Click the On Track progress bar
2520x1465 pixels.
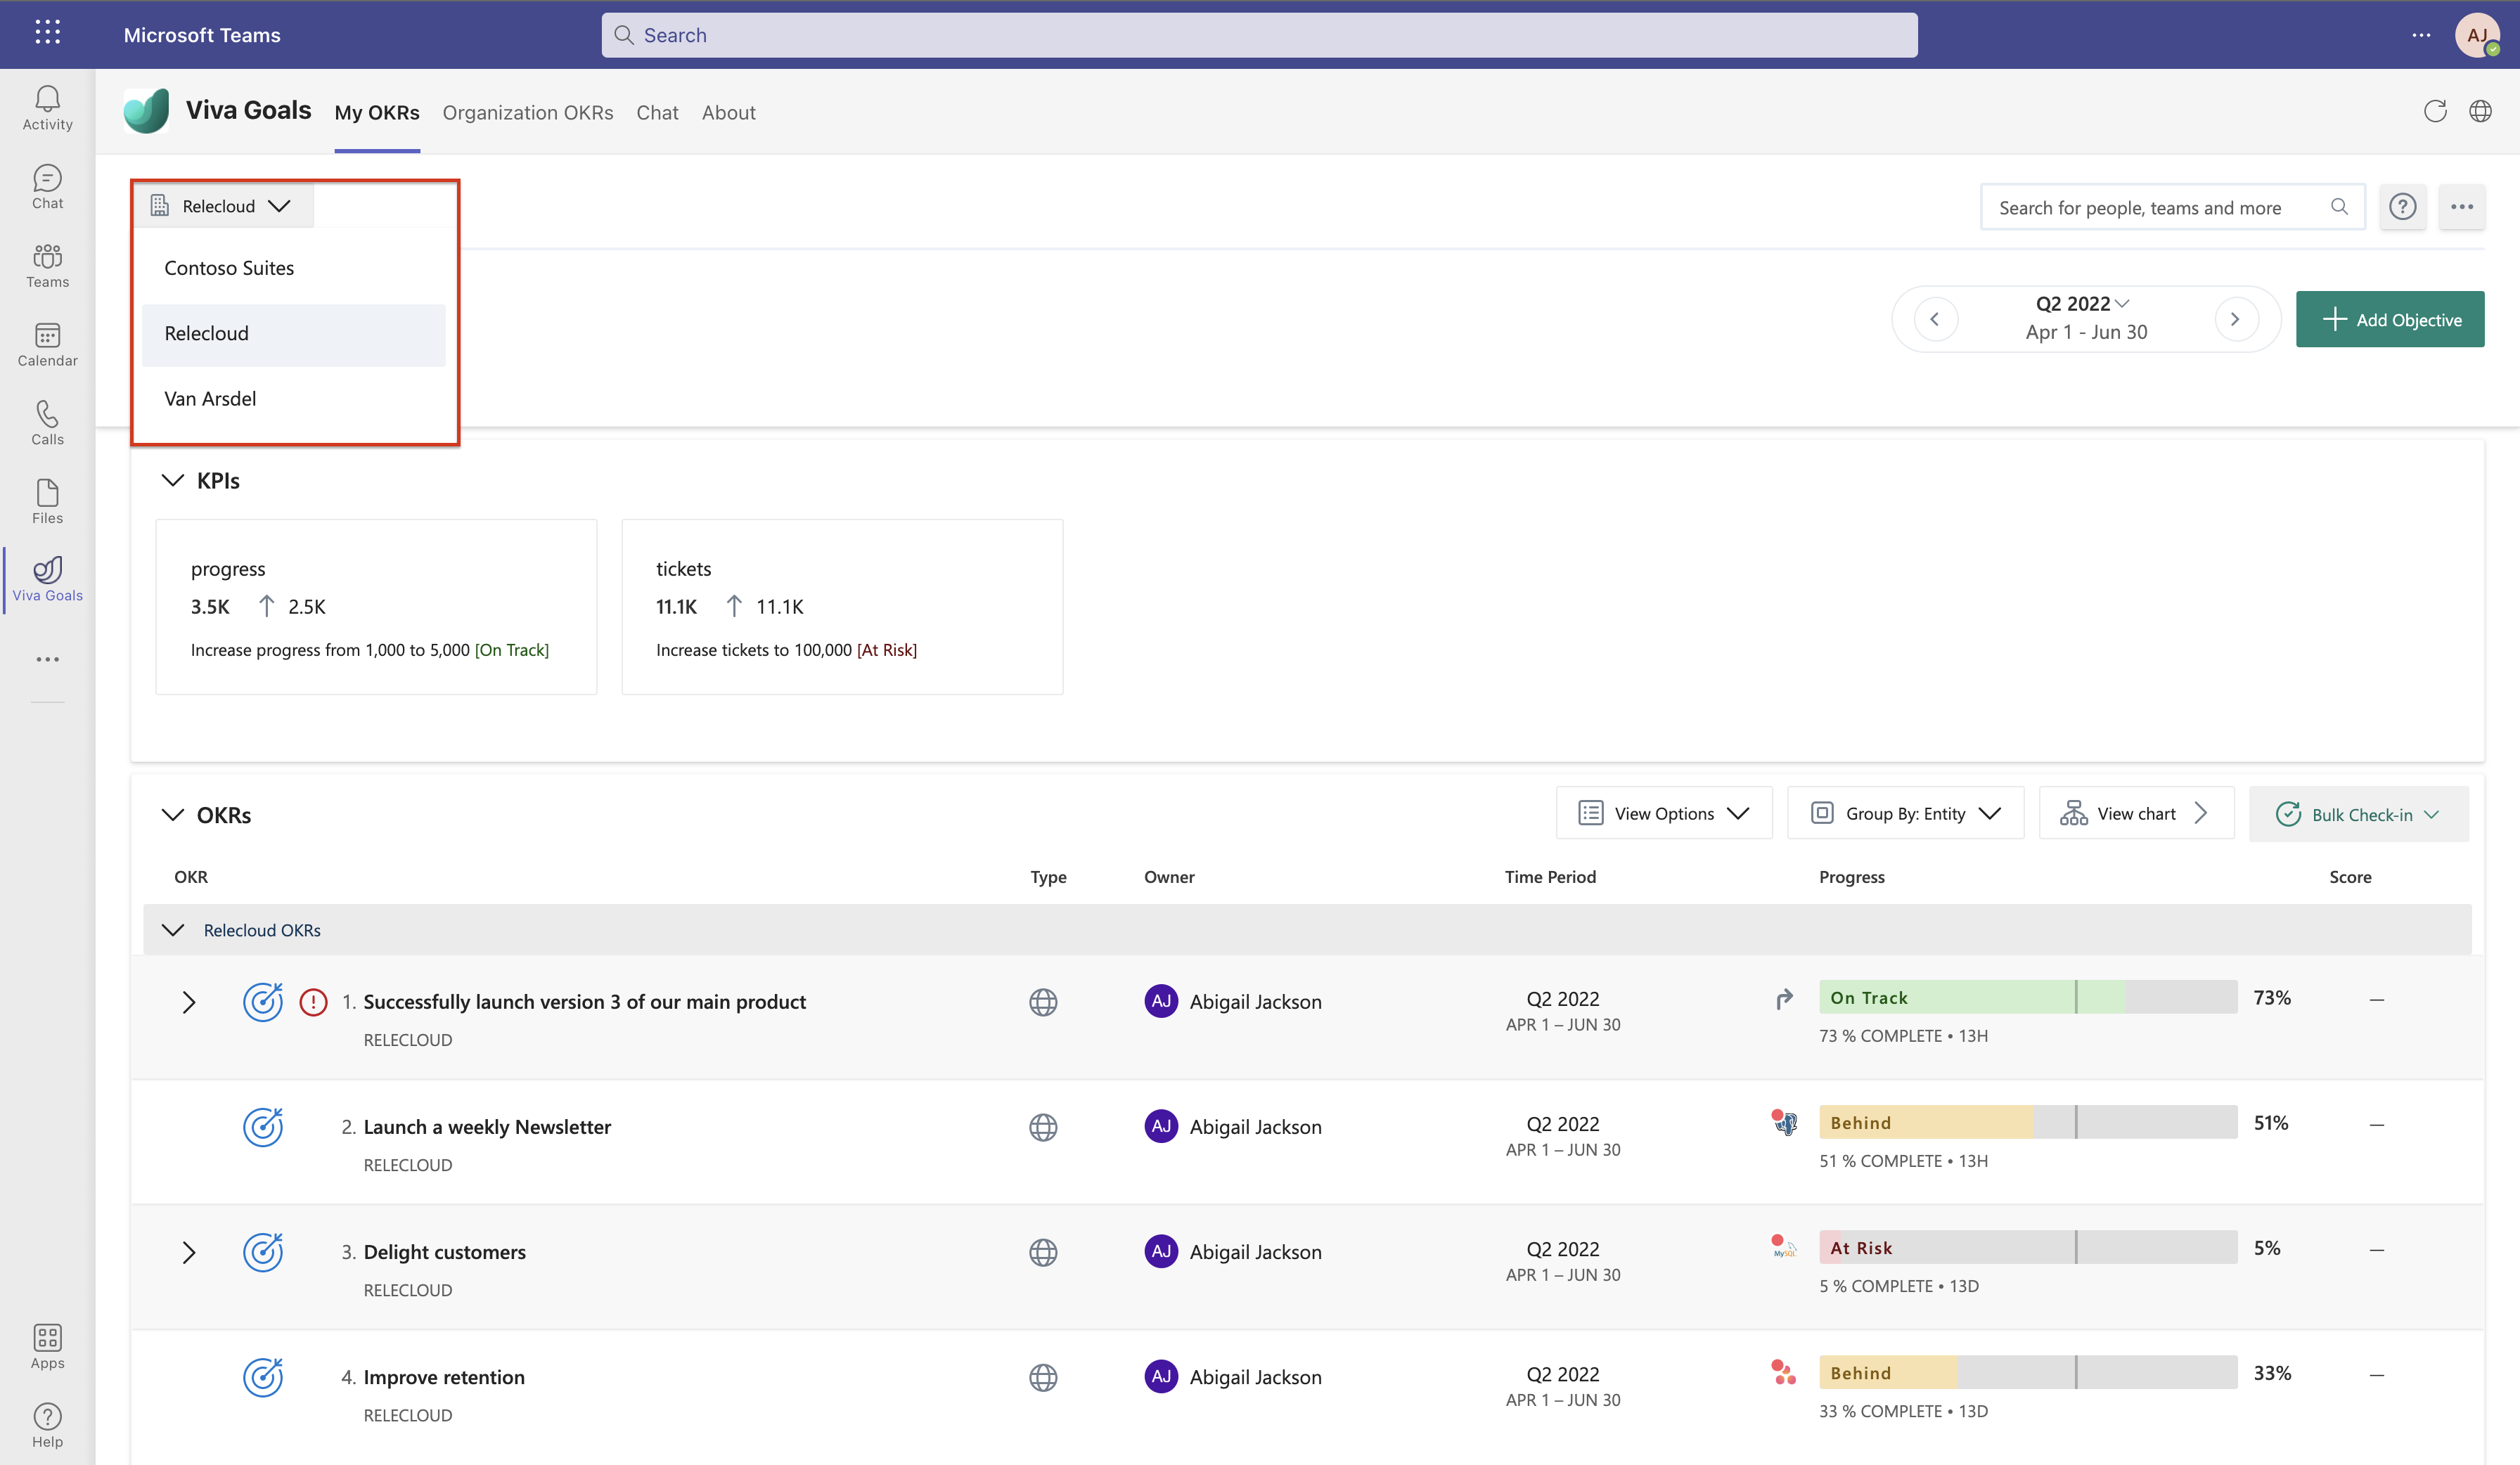coord(2028,998)
